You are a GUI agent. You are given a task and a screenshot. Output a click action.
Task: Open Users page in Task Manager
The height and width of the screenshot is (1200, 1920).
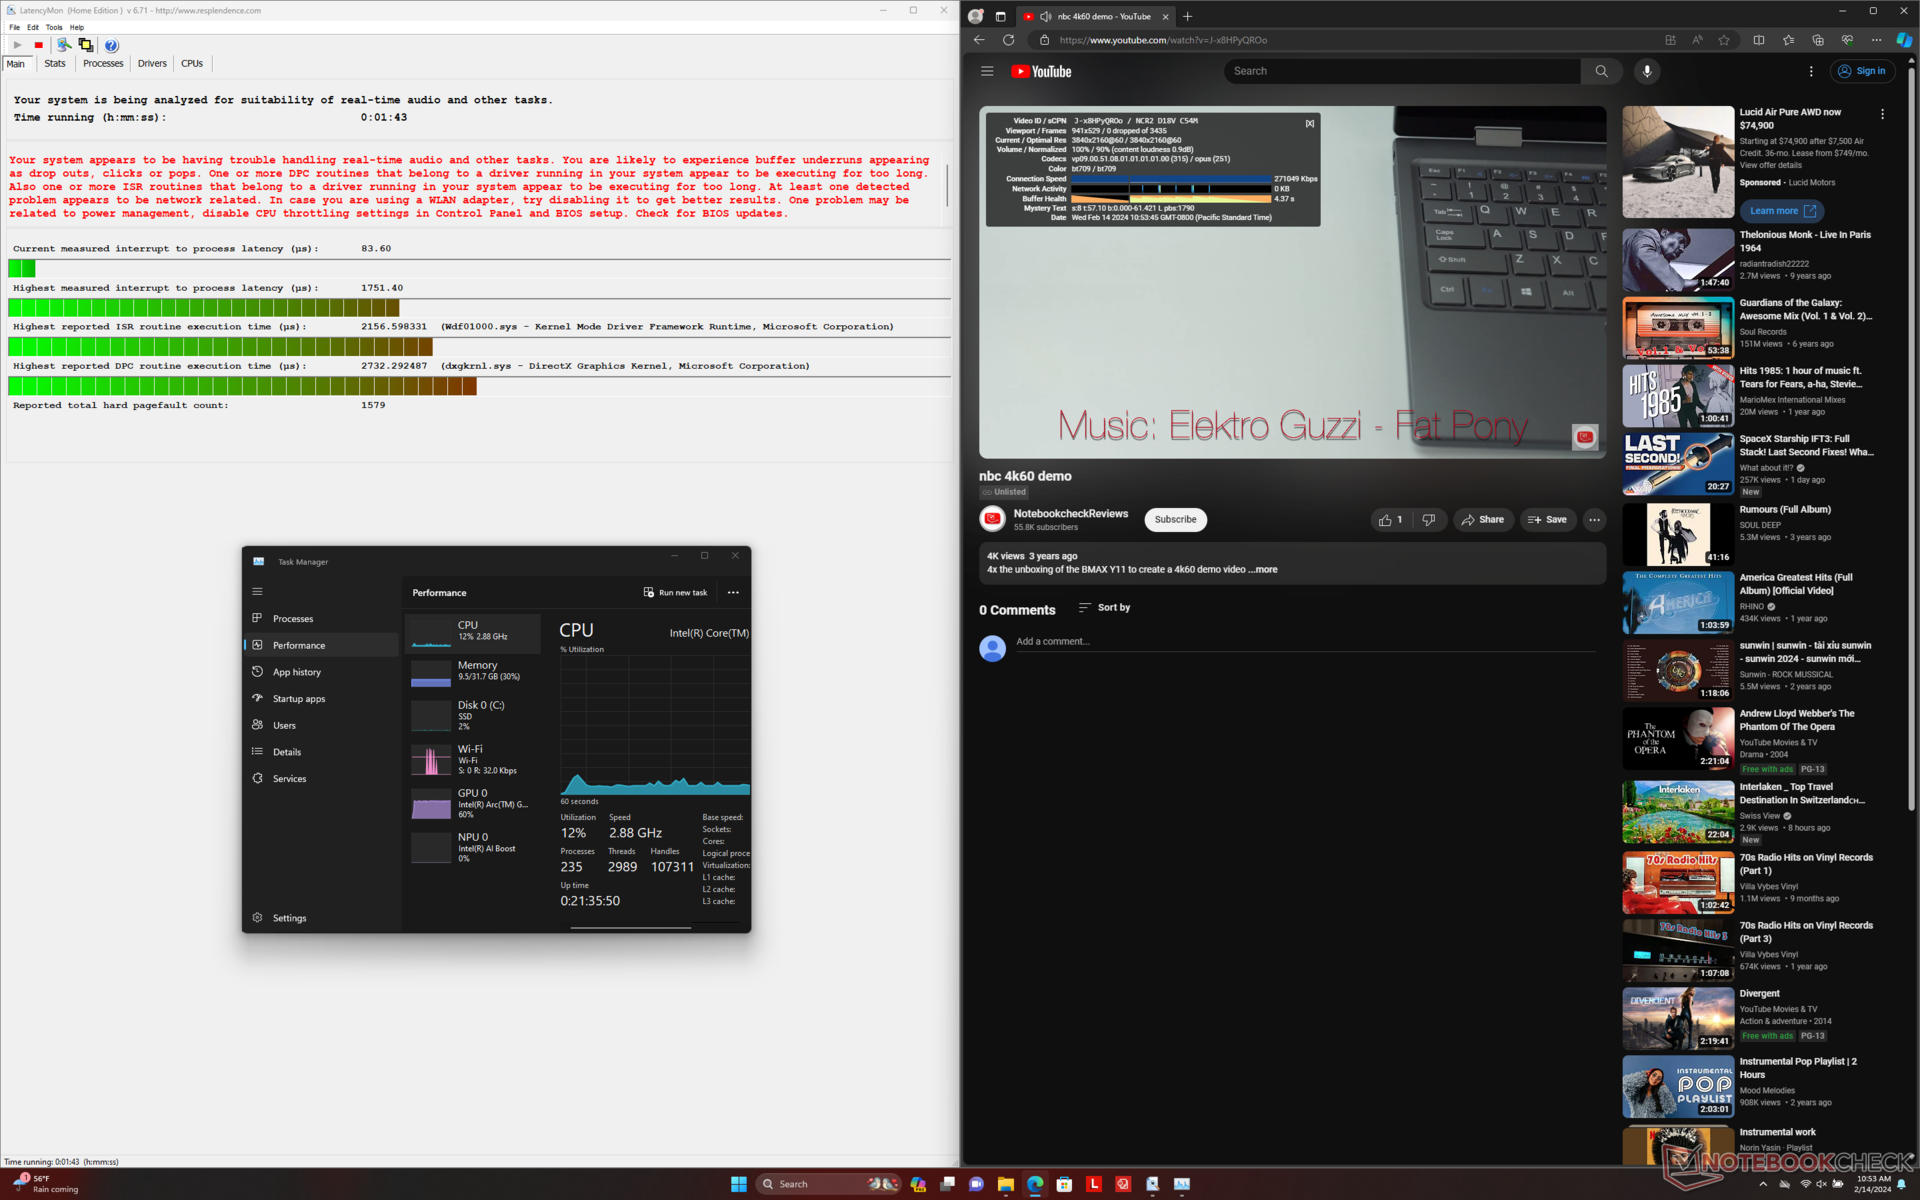point(321,725)
